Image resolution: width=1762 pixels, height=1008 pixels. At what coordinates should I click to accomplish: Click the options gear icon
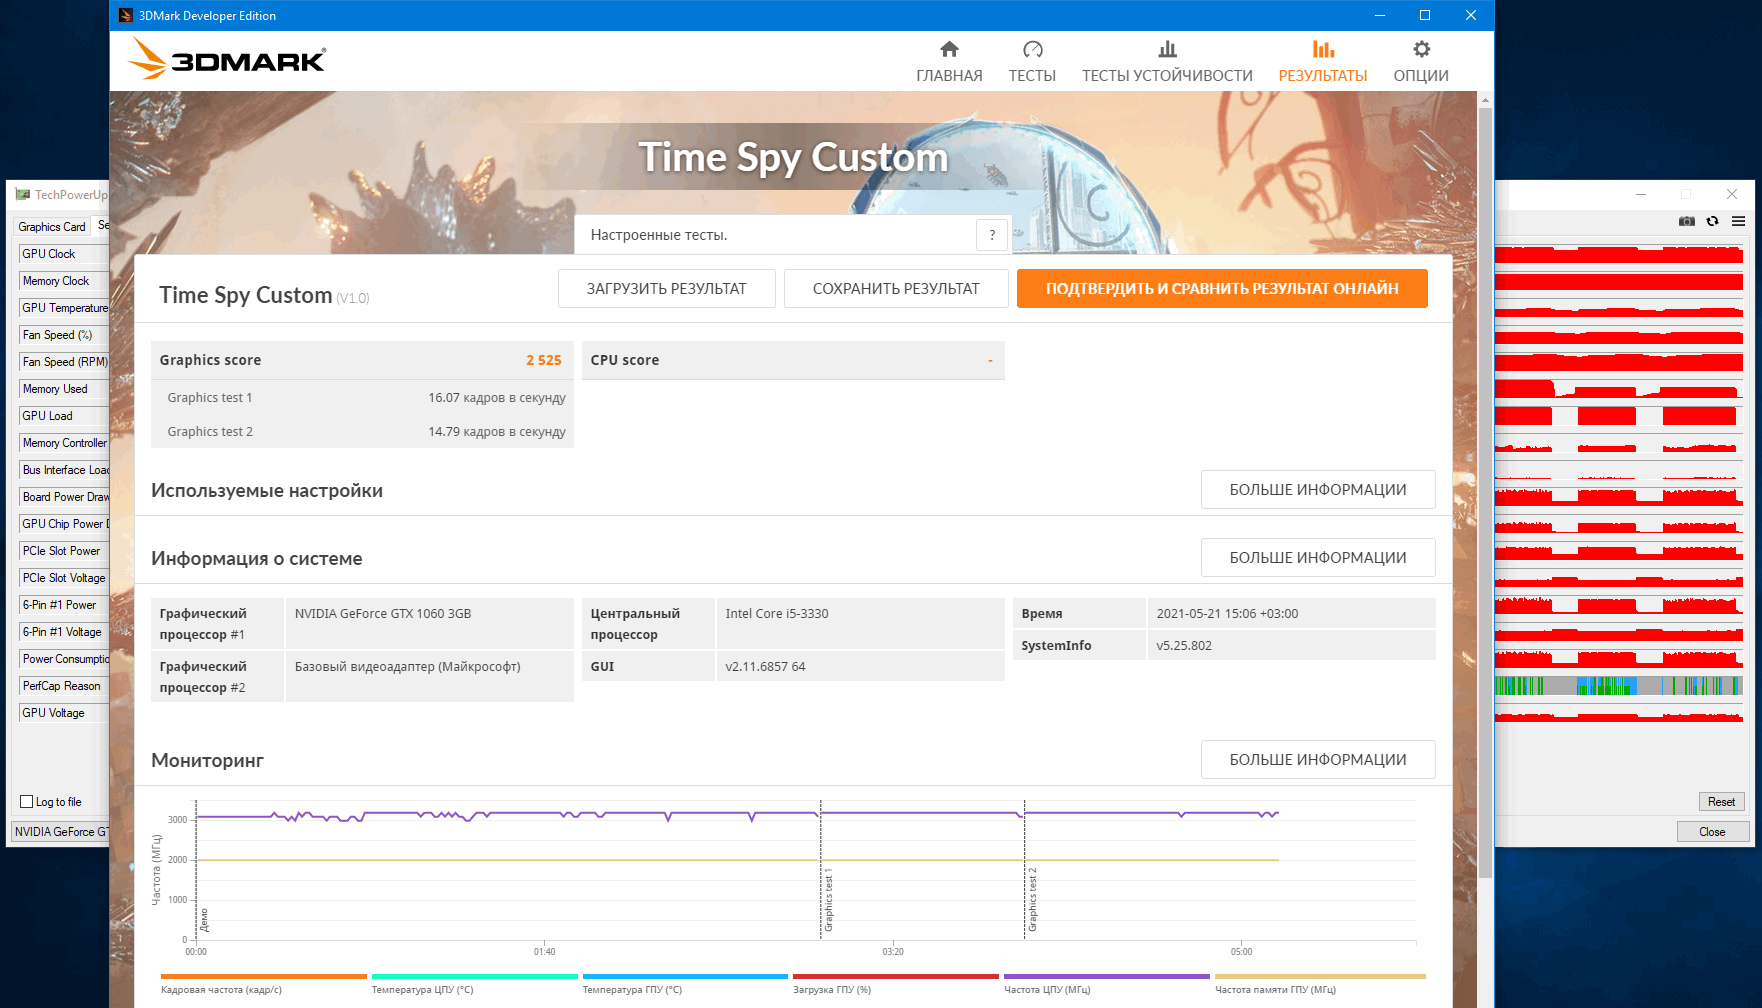pos(1421,49)
